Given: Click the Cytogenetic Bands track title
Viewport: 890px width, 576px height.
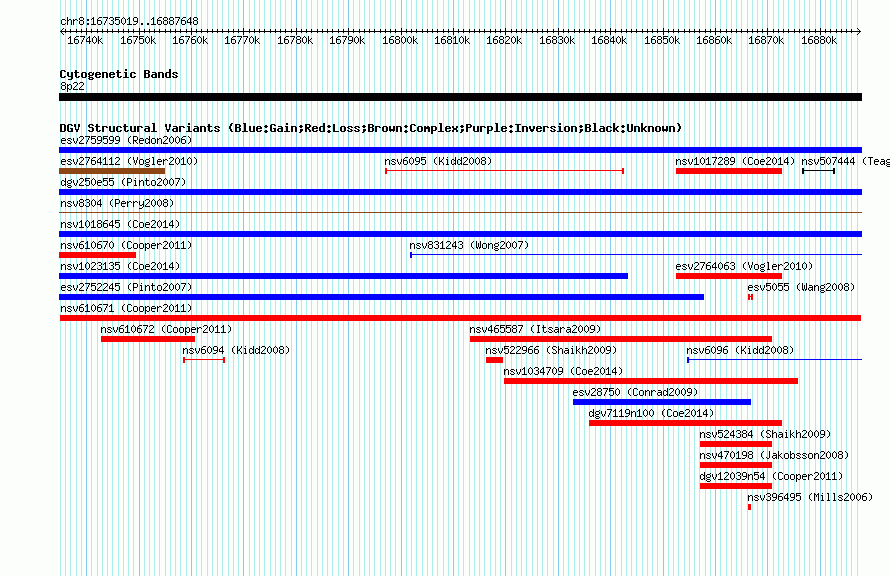Looking at the screenshot, I should pyautogui.click(x=119, y=74).
